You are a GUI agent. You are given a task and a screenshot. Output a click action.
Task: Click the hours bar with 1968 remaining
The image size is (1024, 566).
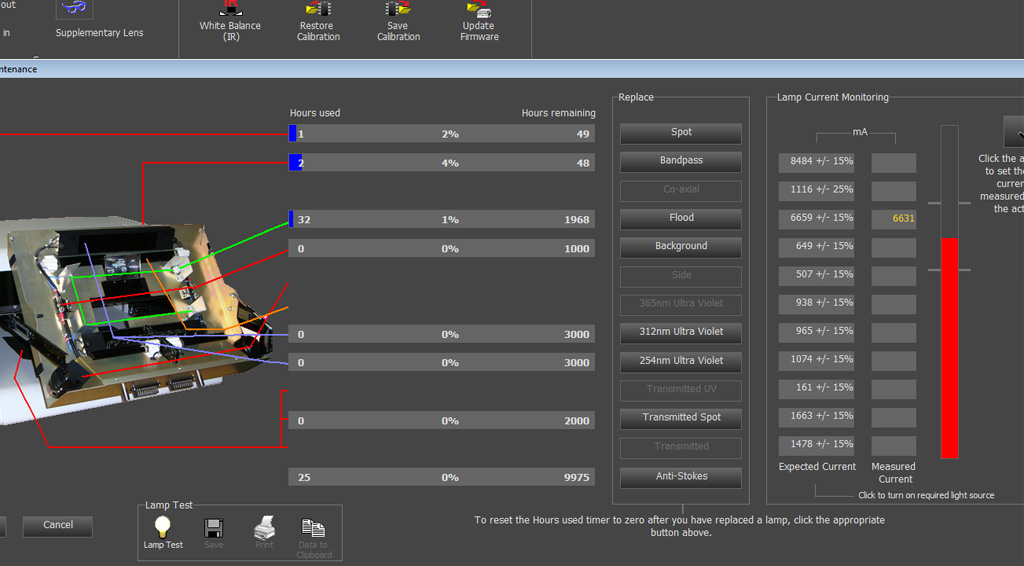coord(441,219)
